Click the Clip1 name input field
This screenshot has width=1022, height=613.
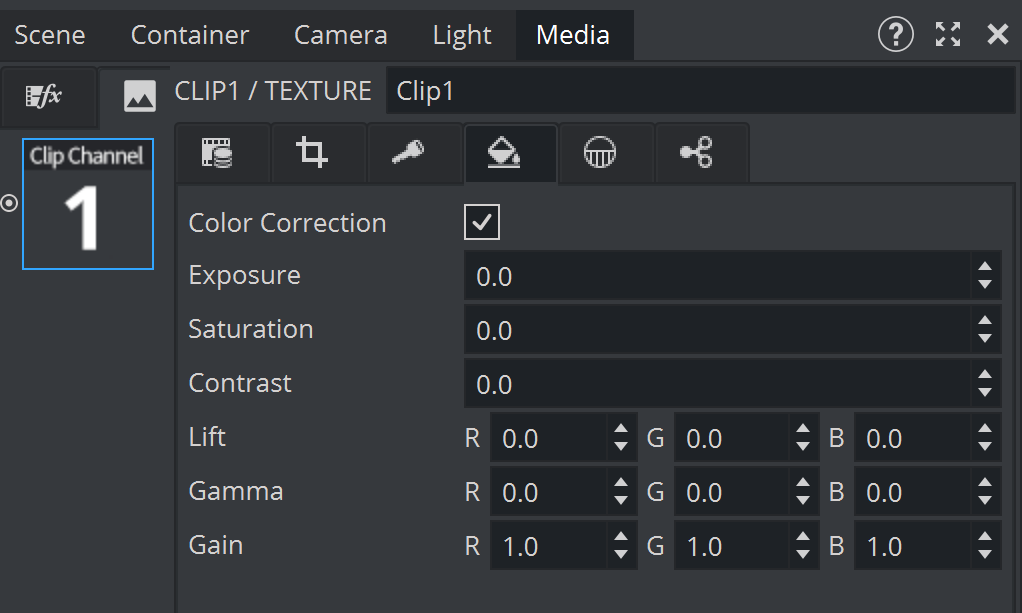point(700,91)
